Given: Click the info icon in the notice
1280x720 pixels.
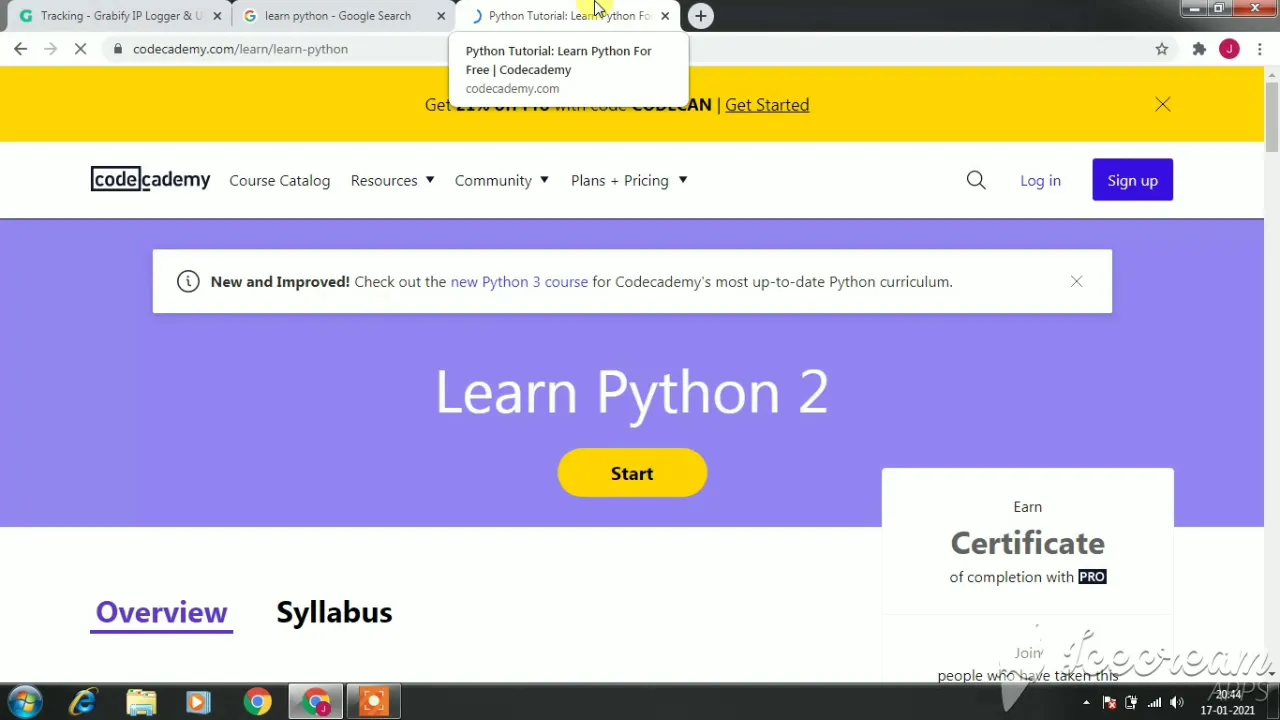Looking at the screenshot, I should click(188, 282).
